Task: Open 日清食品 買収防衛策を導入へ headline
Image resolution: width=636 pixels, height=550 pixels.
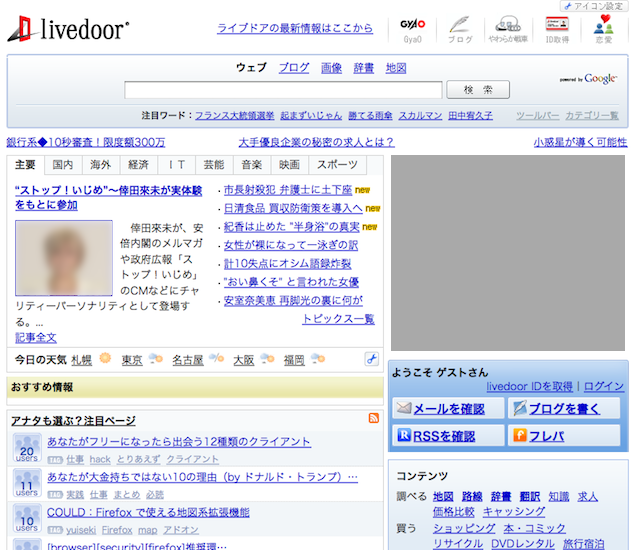Action: point(293,208)
